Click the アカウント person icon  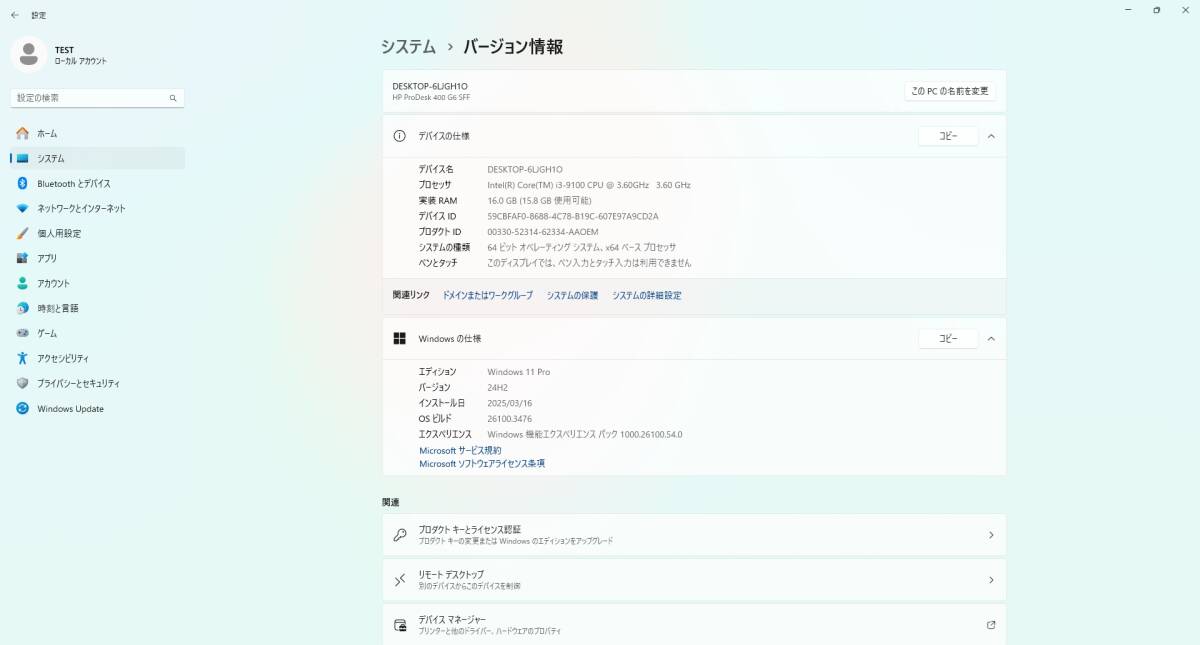22,283
